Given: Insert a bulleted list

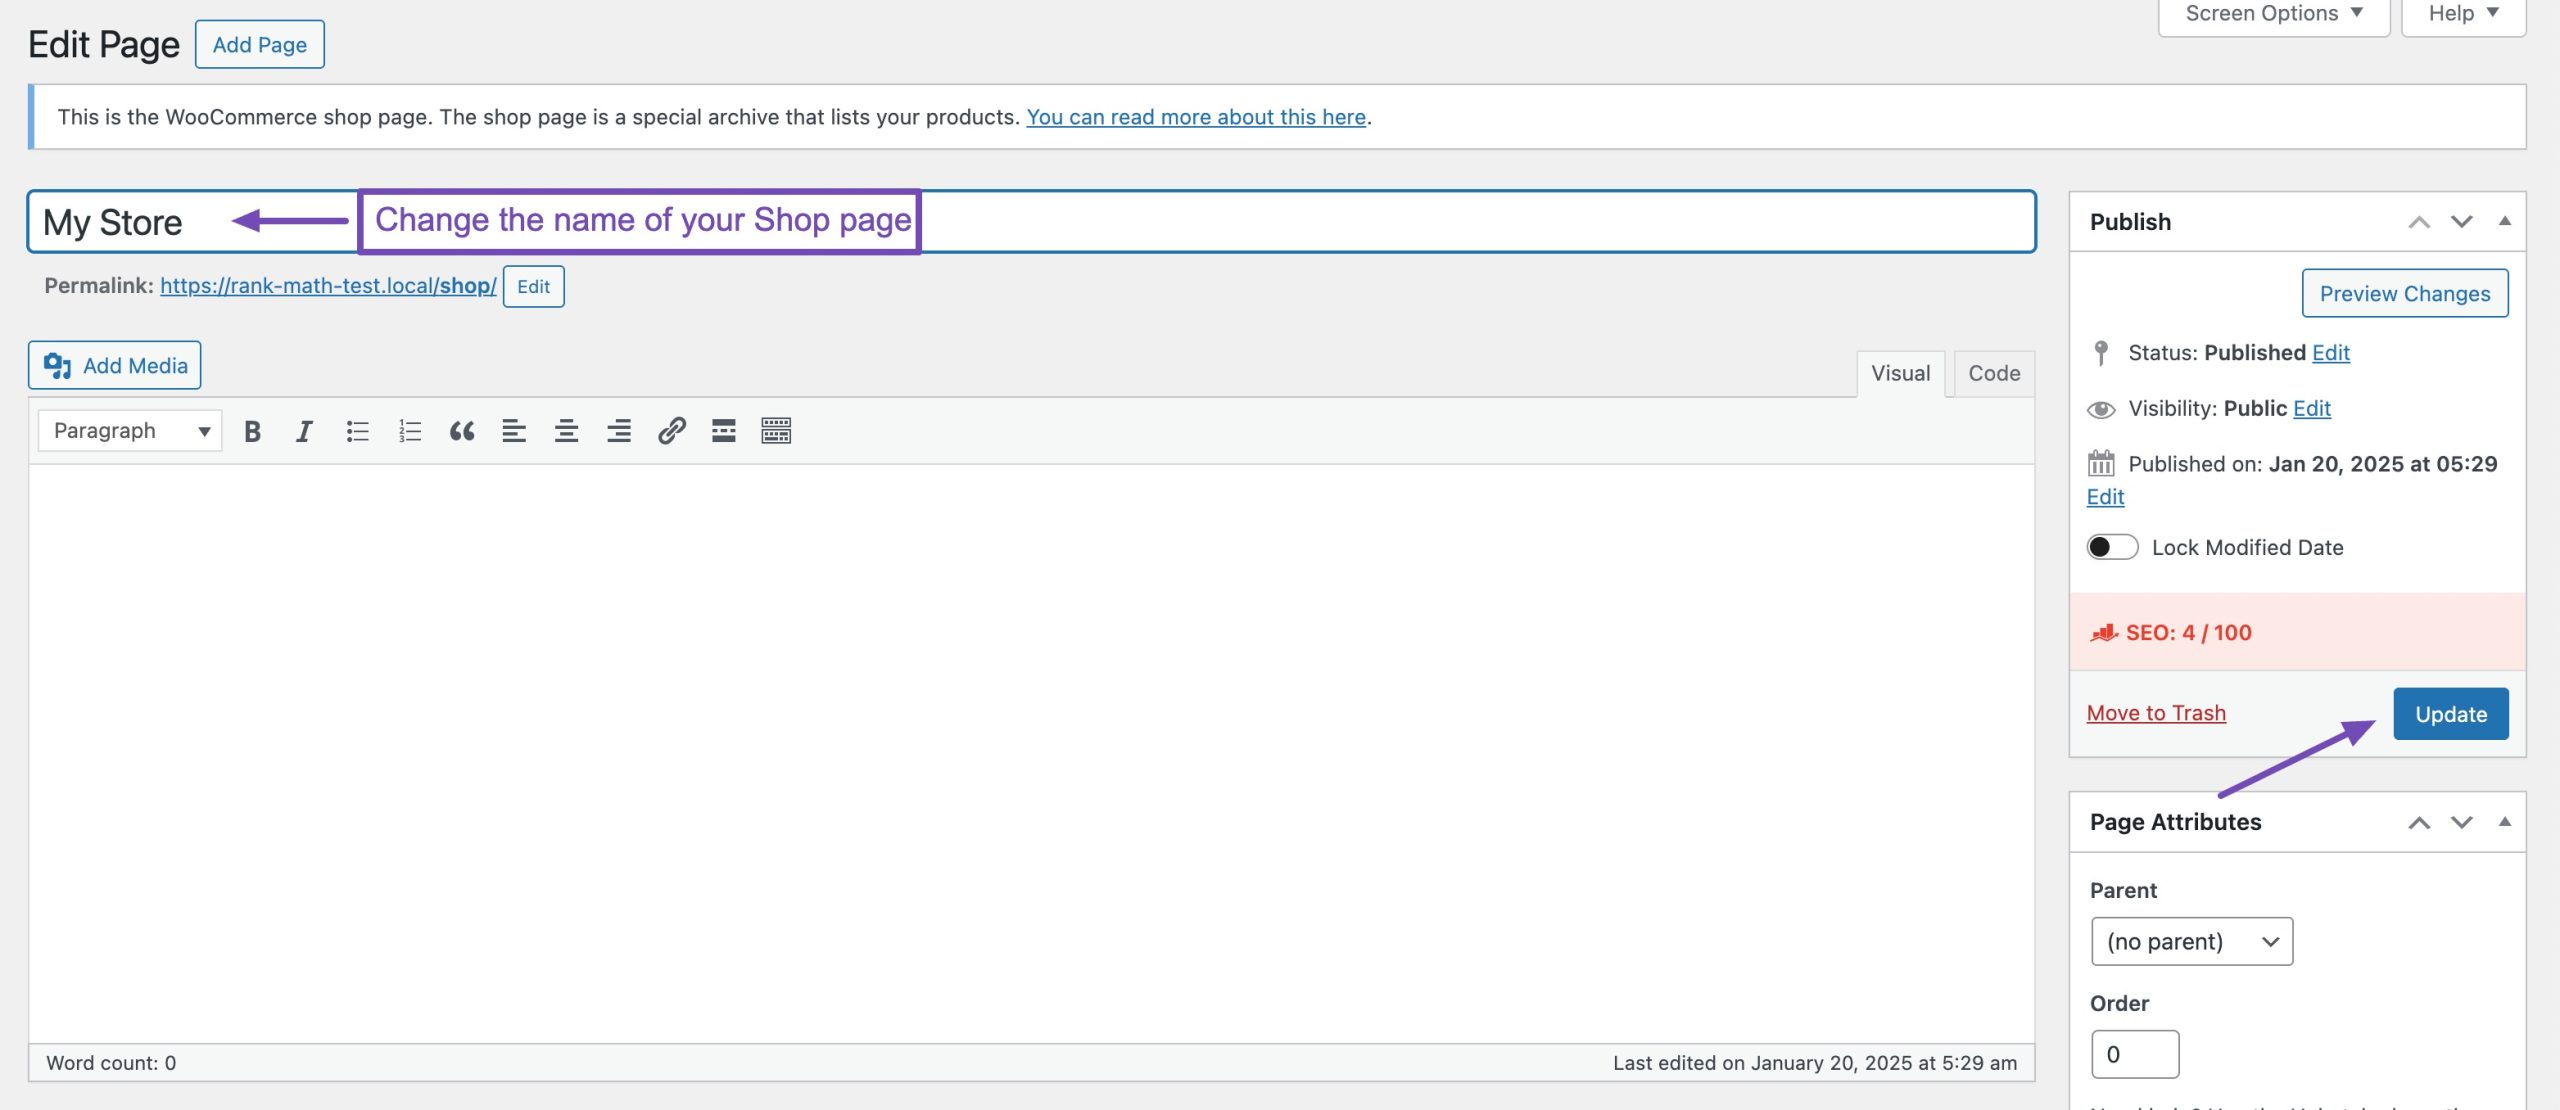Looking at the screenshot, I should tap(357, 431).
